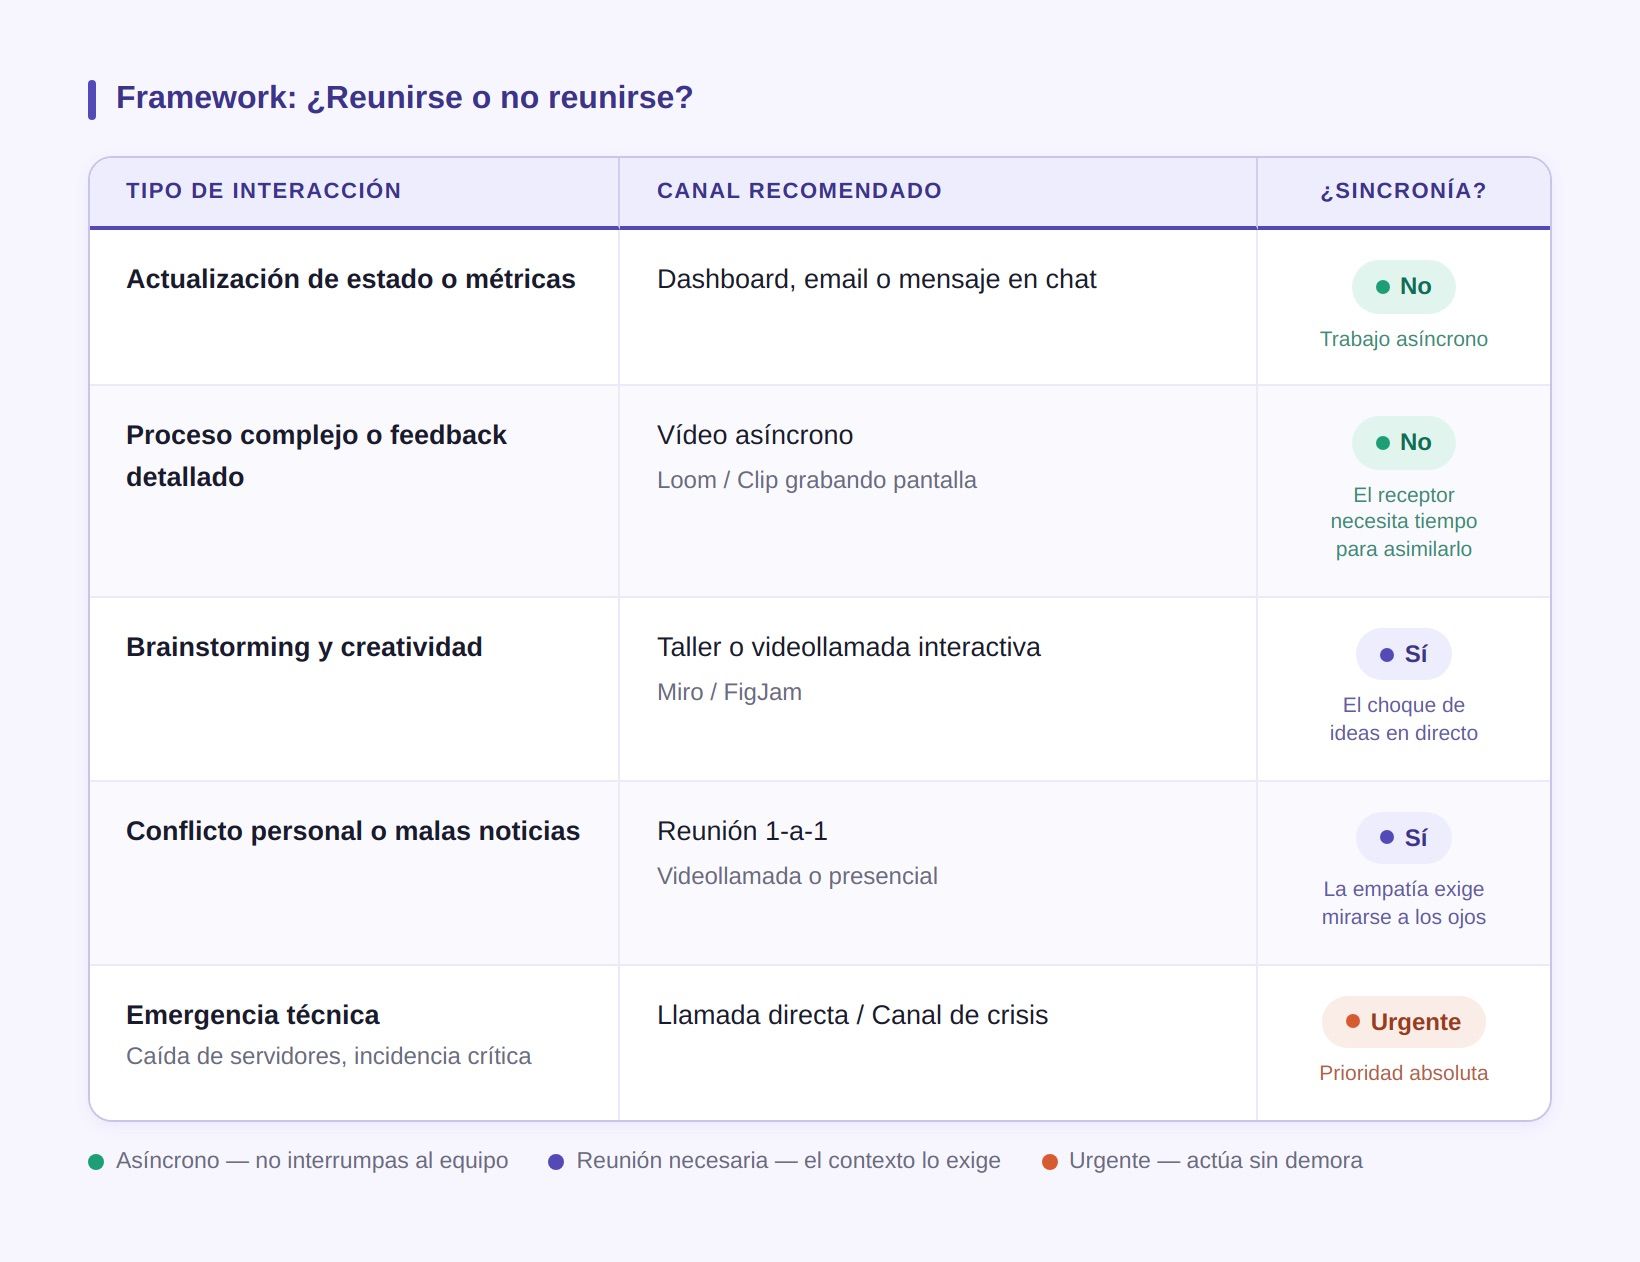This screenshot has height=1262, width=1640.
Task: Click 'Llamada directa / Canal de crisis'
Action: point(852,1015)
